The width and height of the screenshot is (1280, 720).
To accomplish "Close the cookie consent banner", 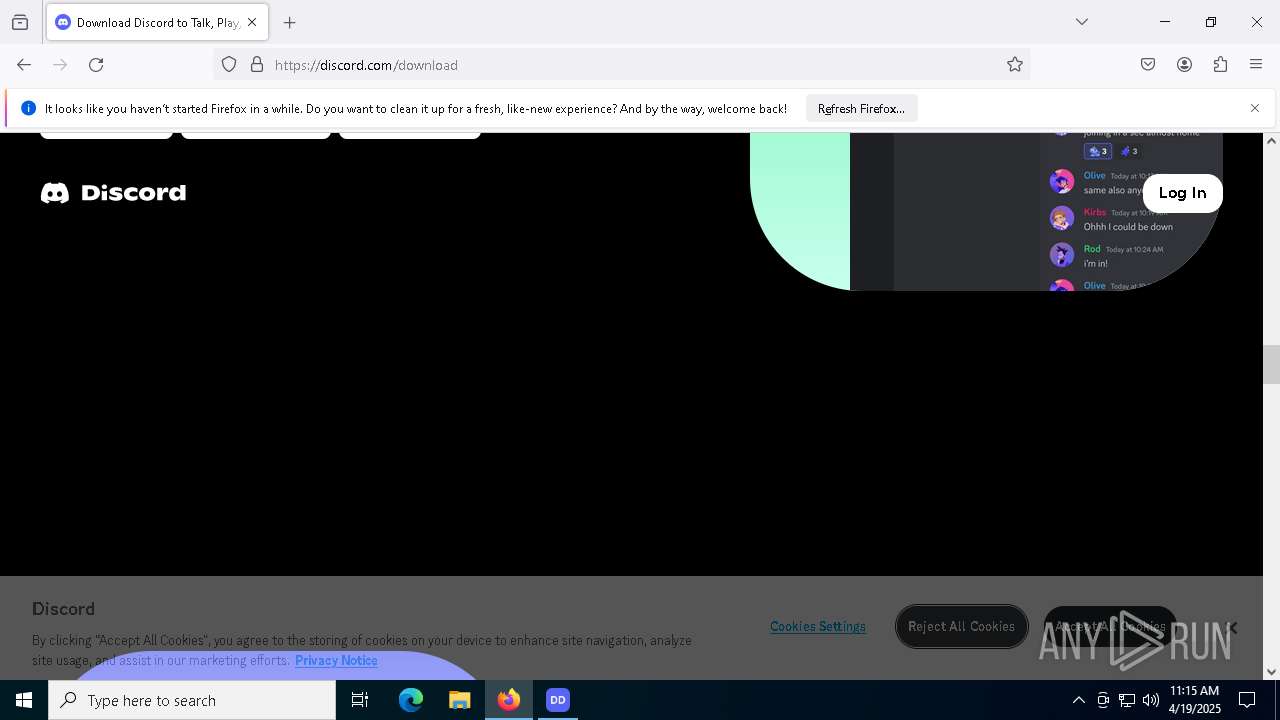I will click(1231, 628).
